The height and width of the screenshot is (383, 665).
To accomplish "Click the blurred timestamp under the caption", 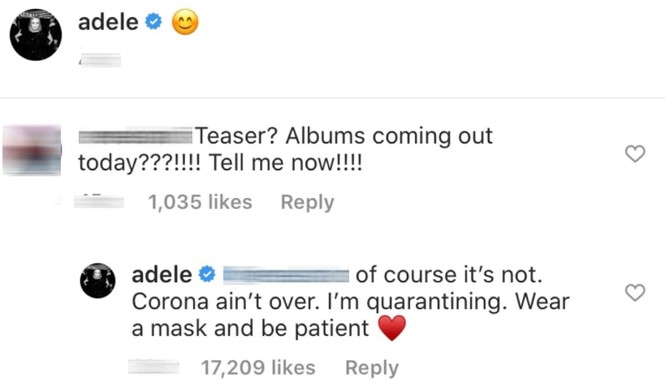I will 100,60.
